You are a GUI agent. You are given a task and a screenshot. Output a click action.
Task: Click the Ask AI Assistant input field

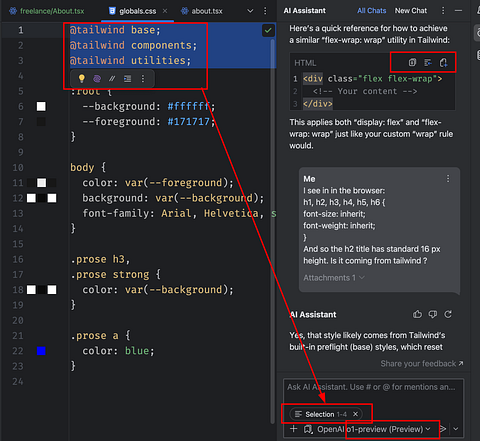[x=373, y=391]
